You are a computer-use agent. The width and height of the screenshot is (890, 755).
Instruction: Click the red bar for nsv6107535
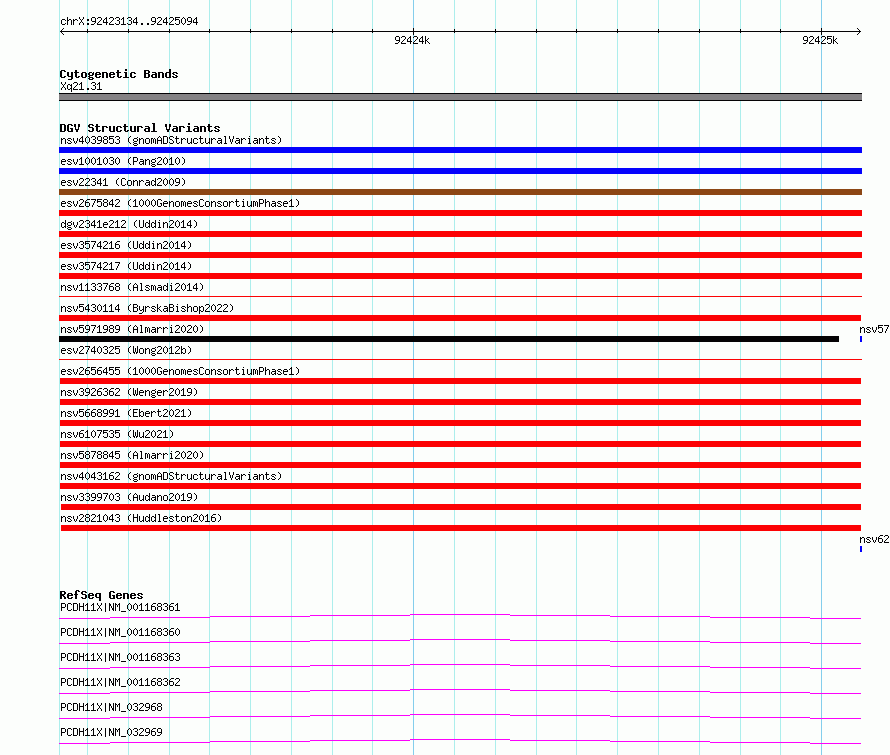click(x=460, y=444)
